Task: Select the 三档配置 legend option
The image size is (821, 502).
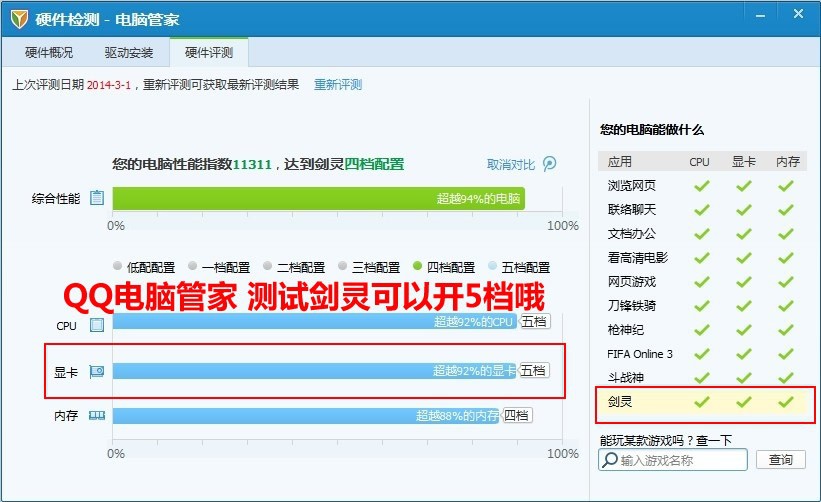Action: point(369,267)
